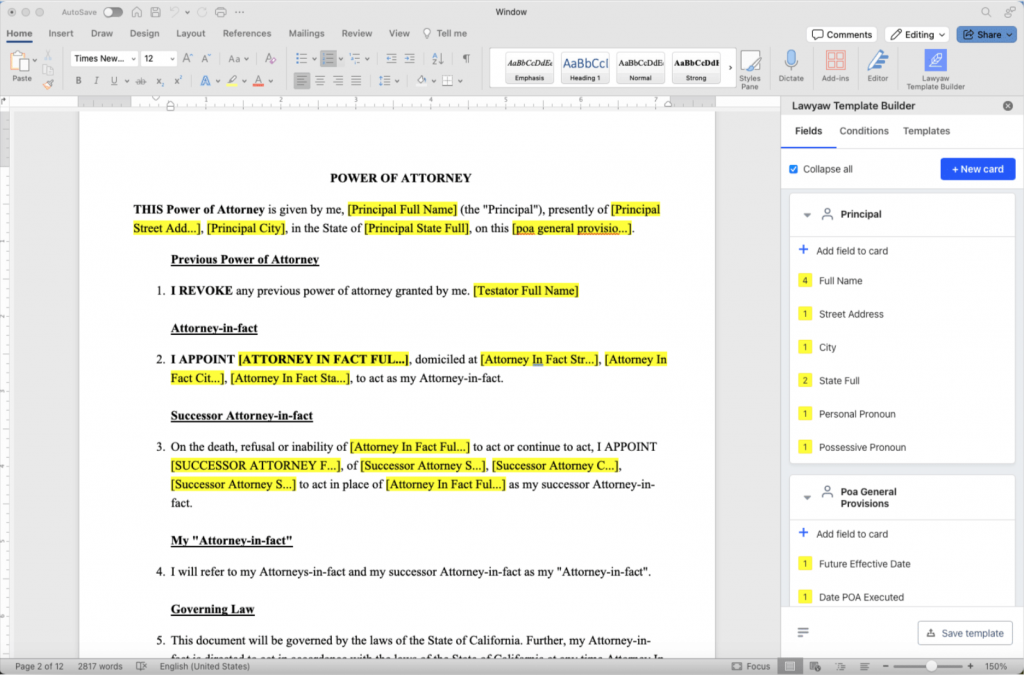Click the [Principal Full Name] field in document
Screen dimensions: 1024x675
tap(402, 210)
